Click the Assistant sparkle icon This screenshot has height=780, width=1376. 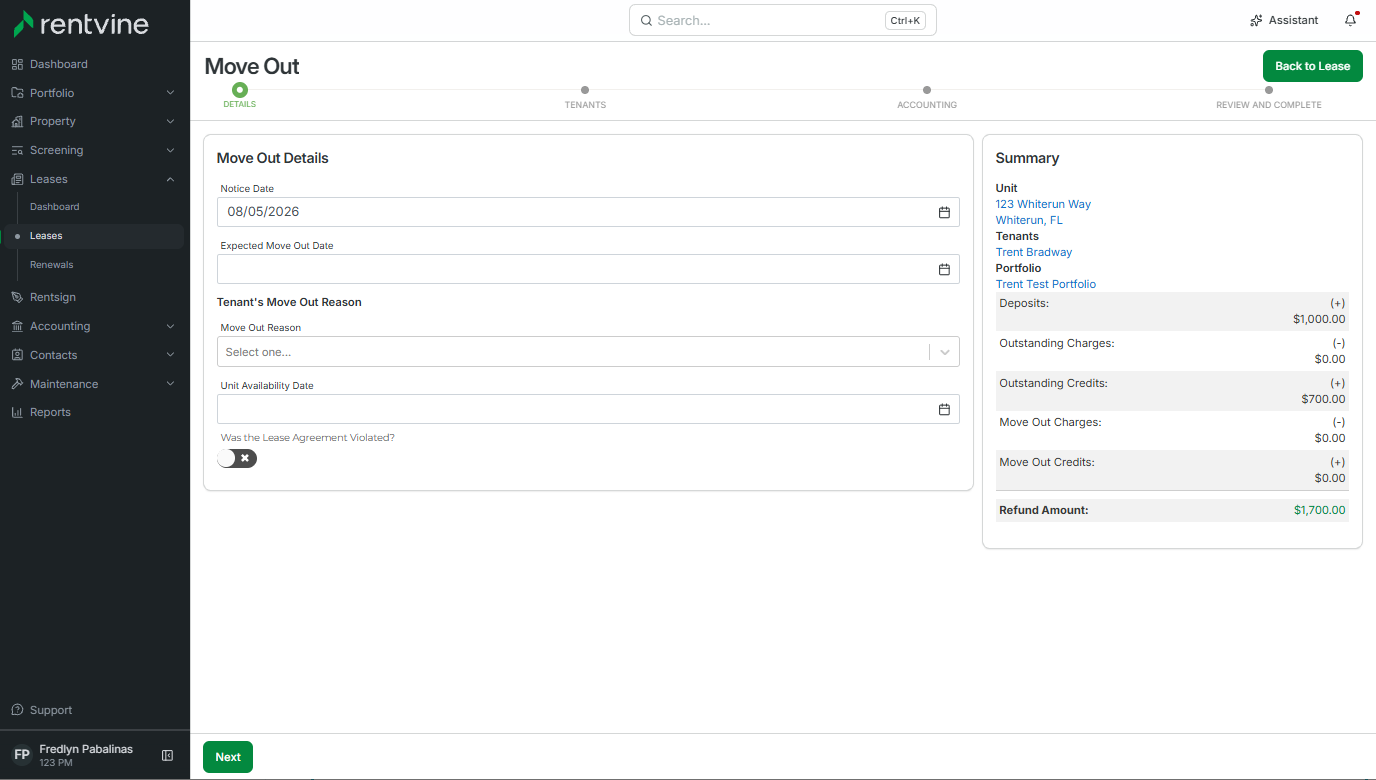point(1256,20)
